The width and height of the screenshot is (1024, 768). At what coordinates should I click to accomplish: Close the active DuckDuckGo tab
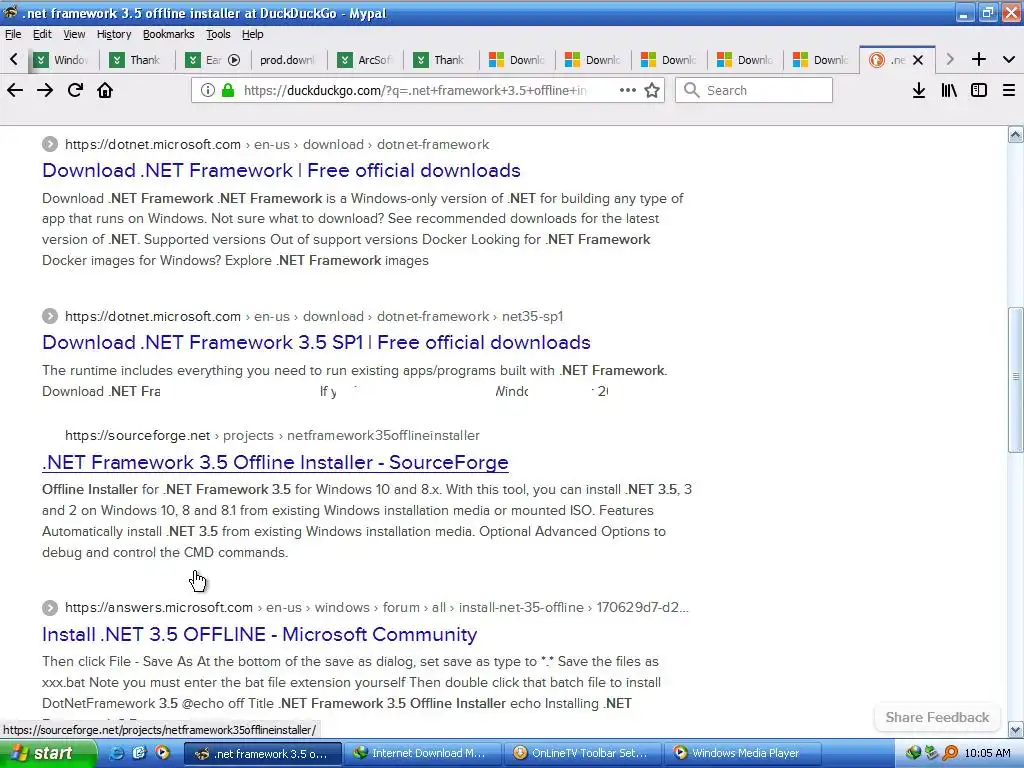click(918, 60)
